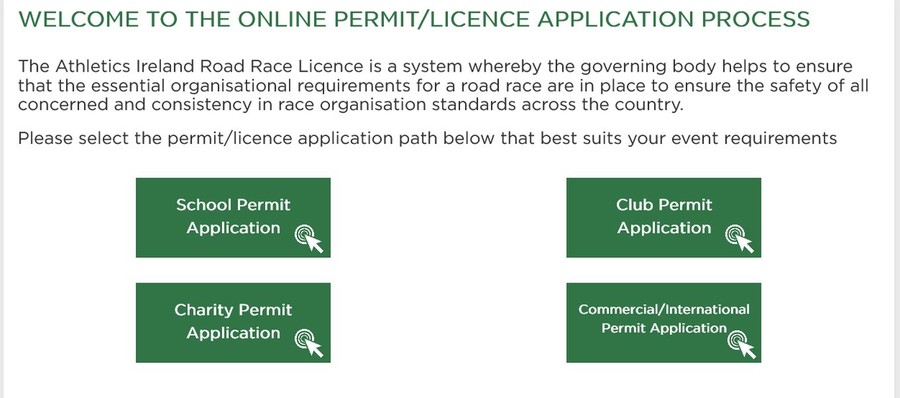Click the 'APPLICATION PROCESS' words in the heading
The width and height of the screenshot is (900, 398).
[674, 20]
